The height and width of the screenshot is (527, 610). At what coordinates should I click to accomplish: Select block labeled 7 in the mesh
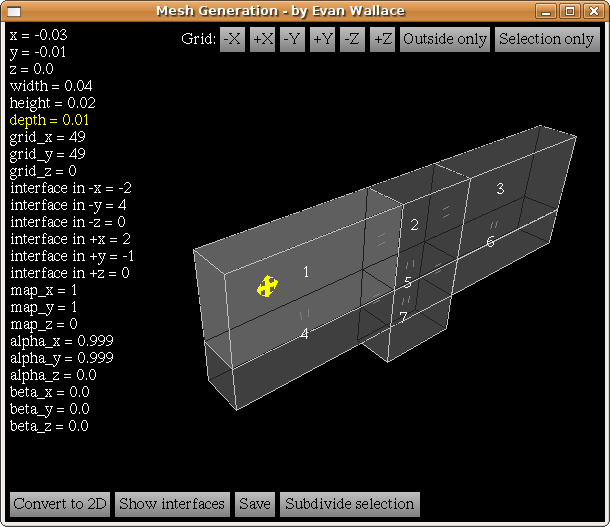tap(403, 317)
